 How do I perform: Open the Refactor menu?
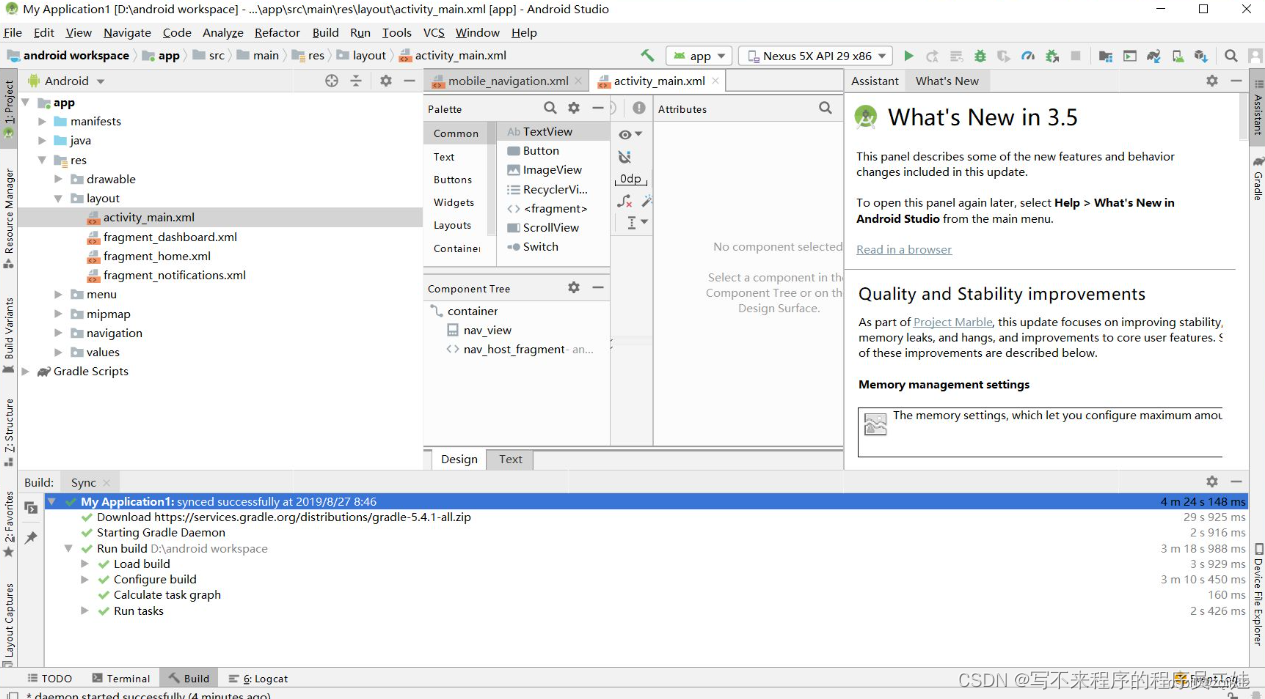[277, 32]
